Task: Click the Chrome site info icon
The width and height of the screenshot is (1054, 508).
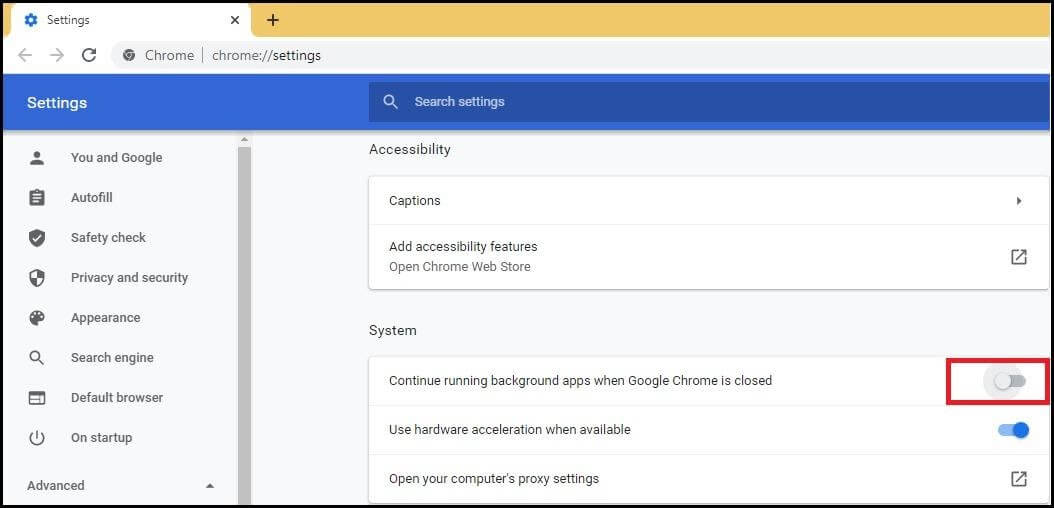Action: 129,56
